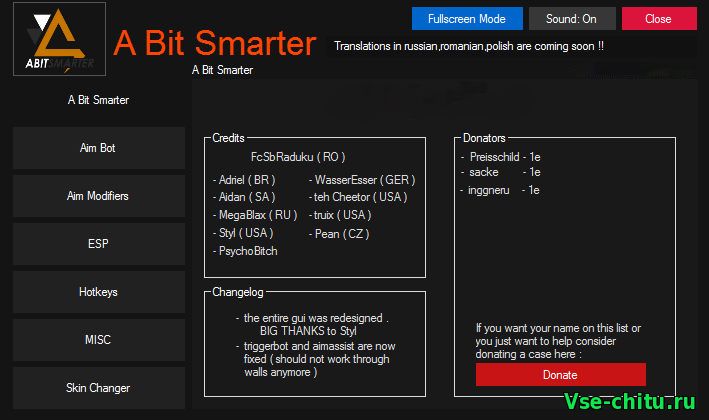Screen dimensions: 709x420
Task: Select the sidebar heading A Bit Smarter
Action: pos(98,100)
